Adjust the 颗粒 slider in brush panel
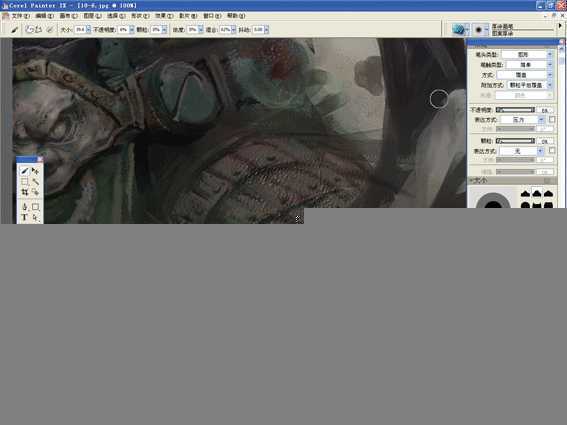The height and width of the screenshot is (425, 567). pyautogui.click(x=515, y=141)
